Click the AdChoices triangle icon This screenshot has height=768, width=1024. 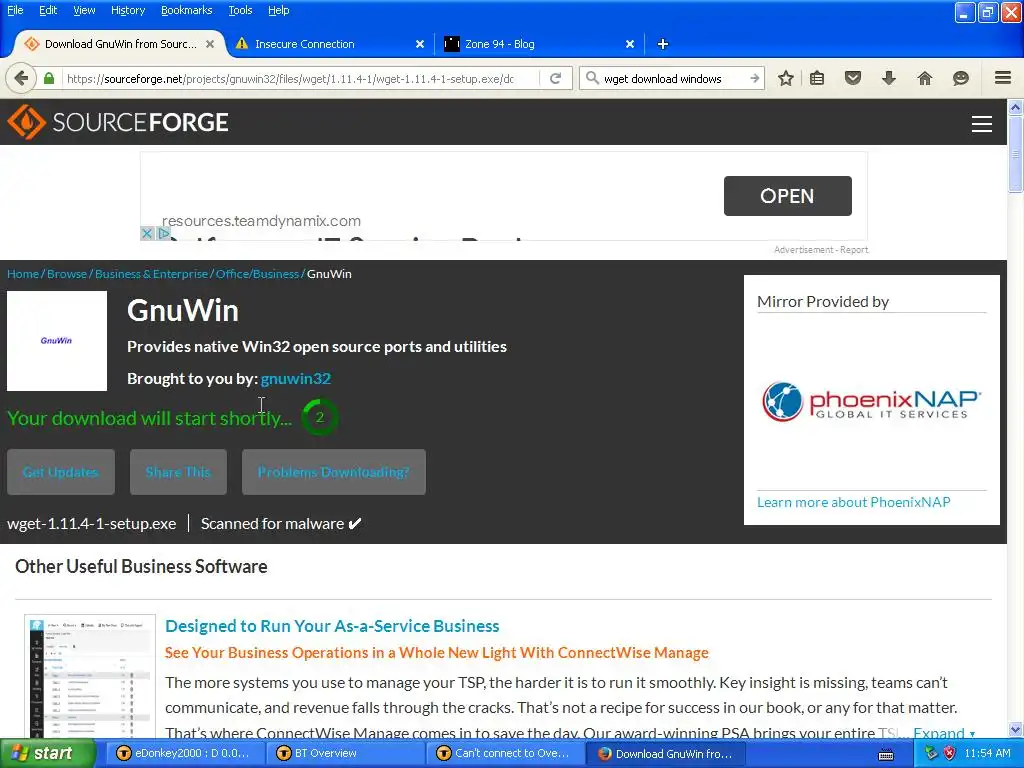point(163,233)
